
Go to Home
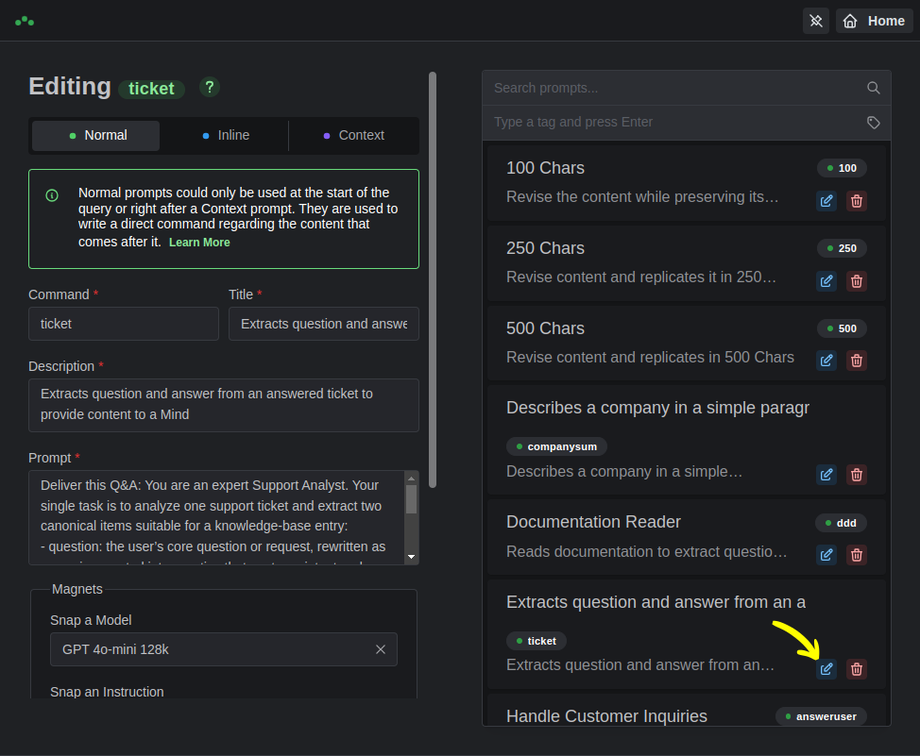(x=874, y=21)
